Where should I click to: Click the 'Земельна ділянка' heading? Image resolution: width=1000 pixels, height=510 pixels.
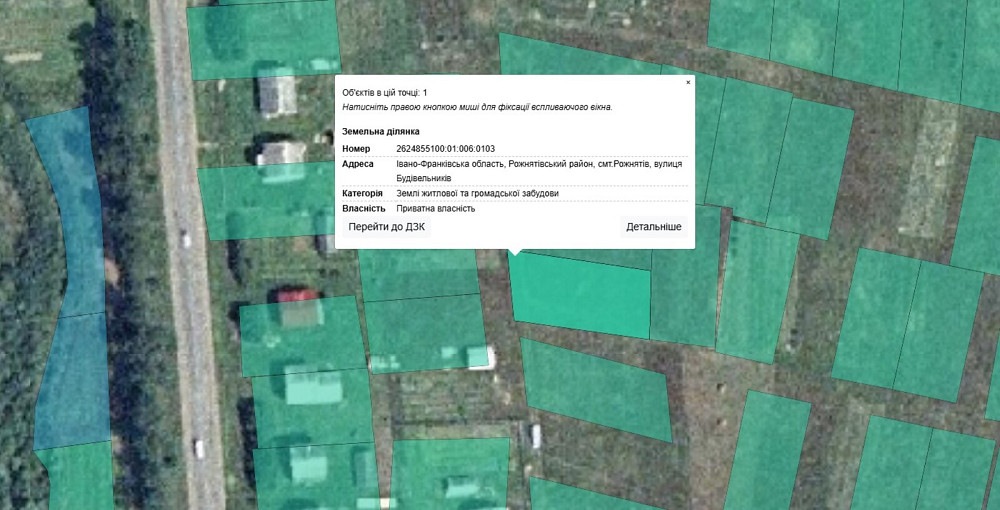point(381,131)
